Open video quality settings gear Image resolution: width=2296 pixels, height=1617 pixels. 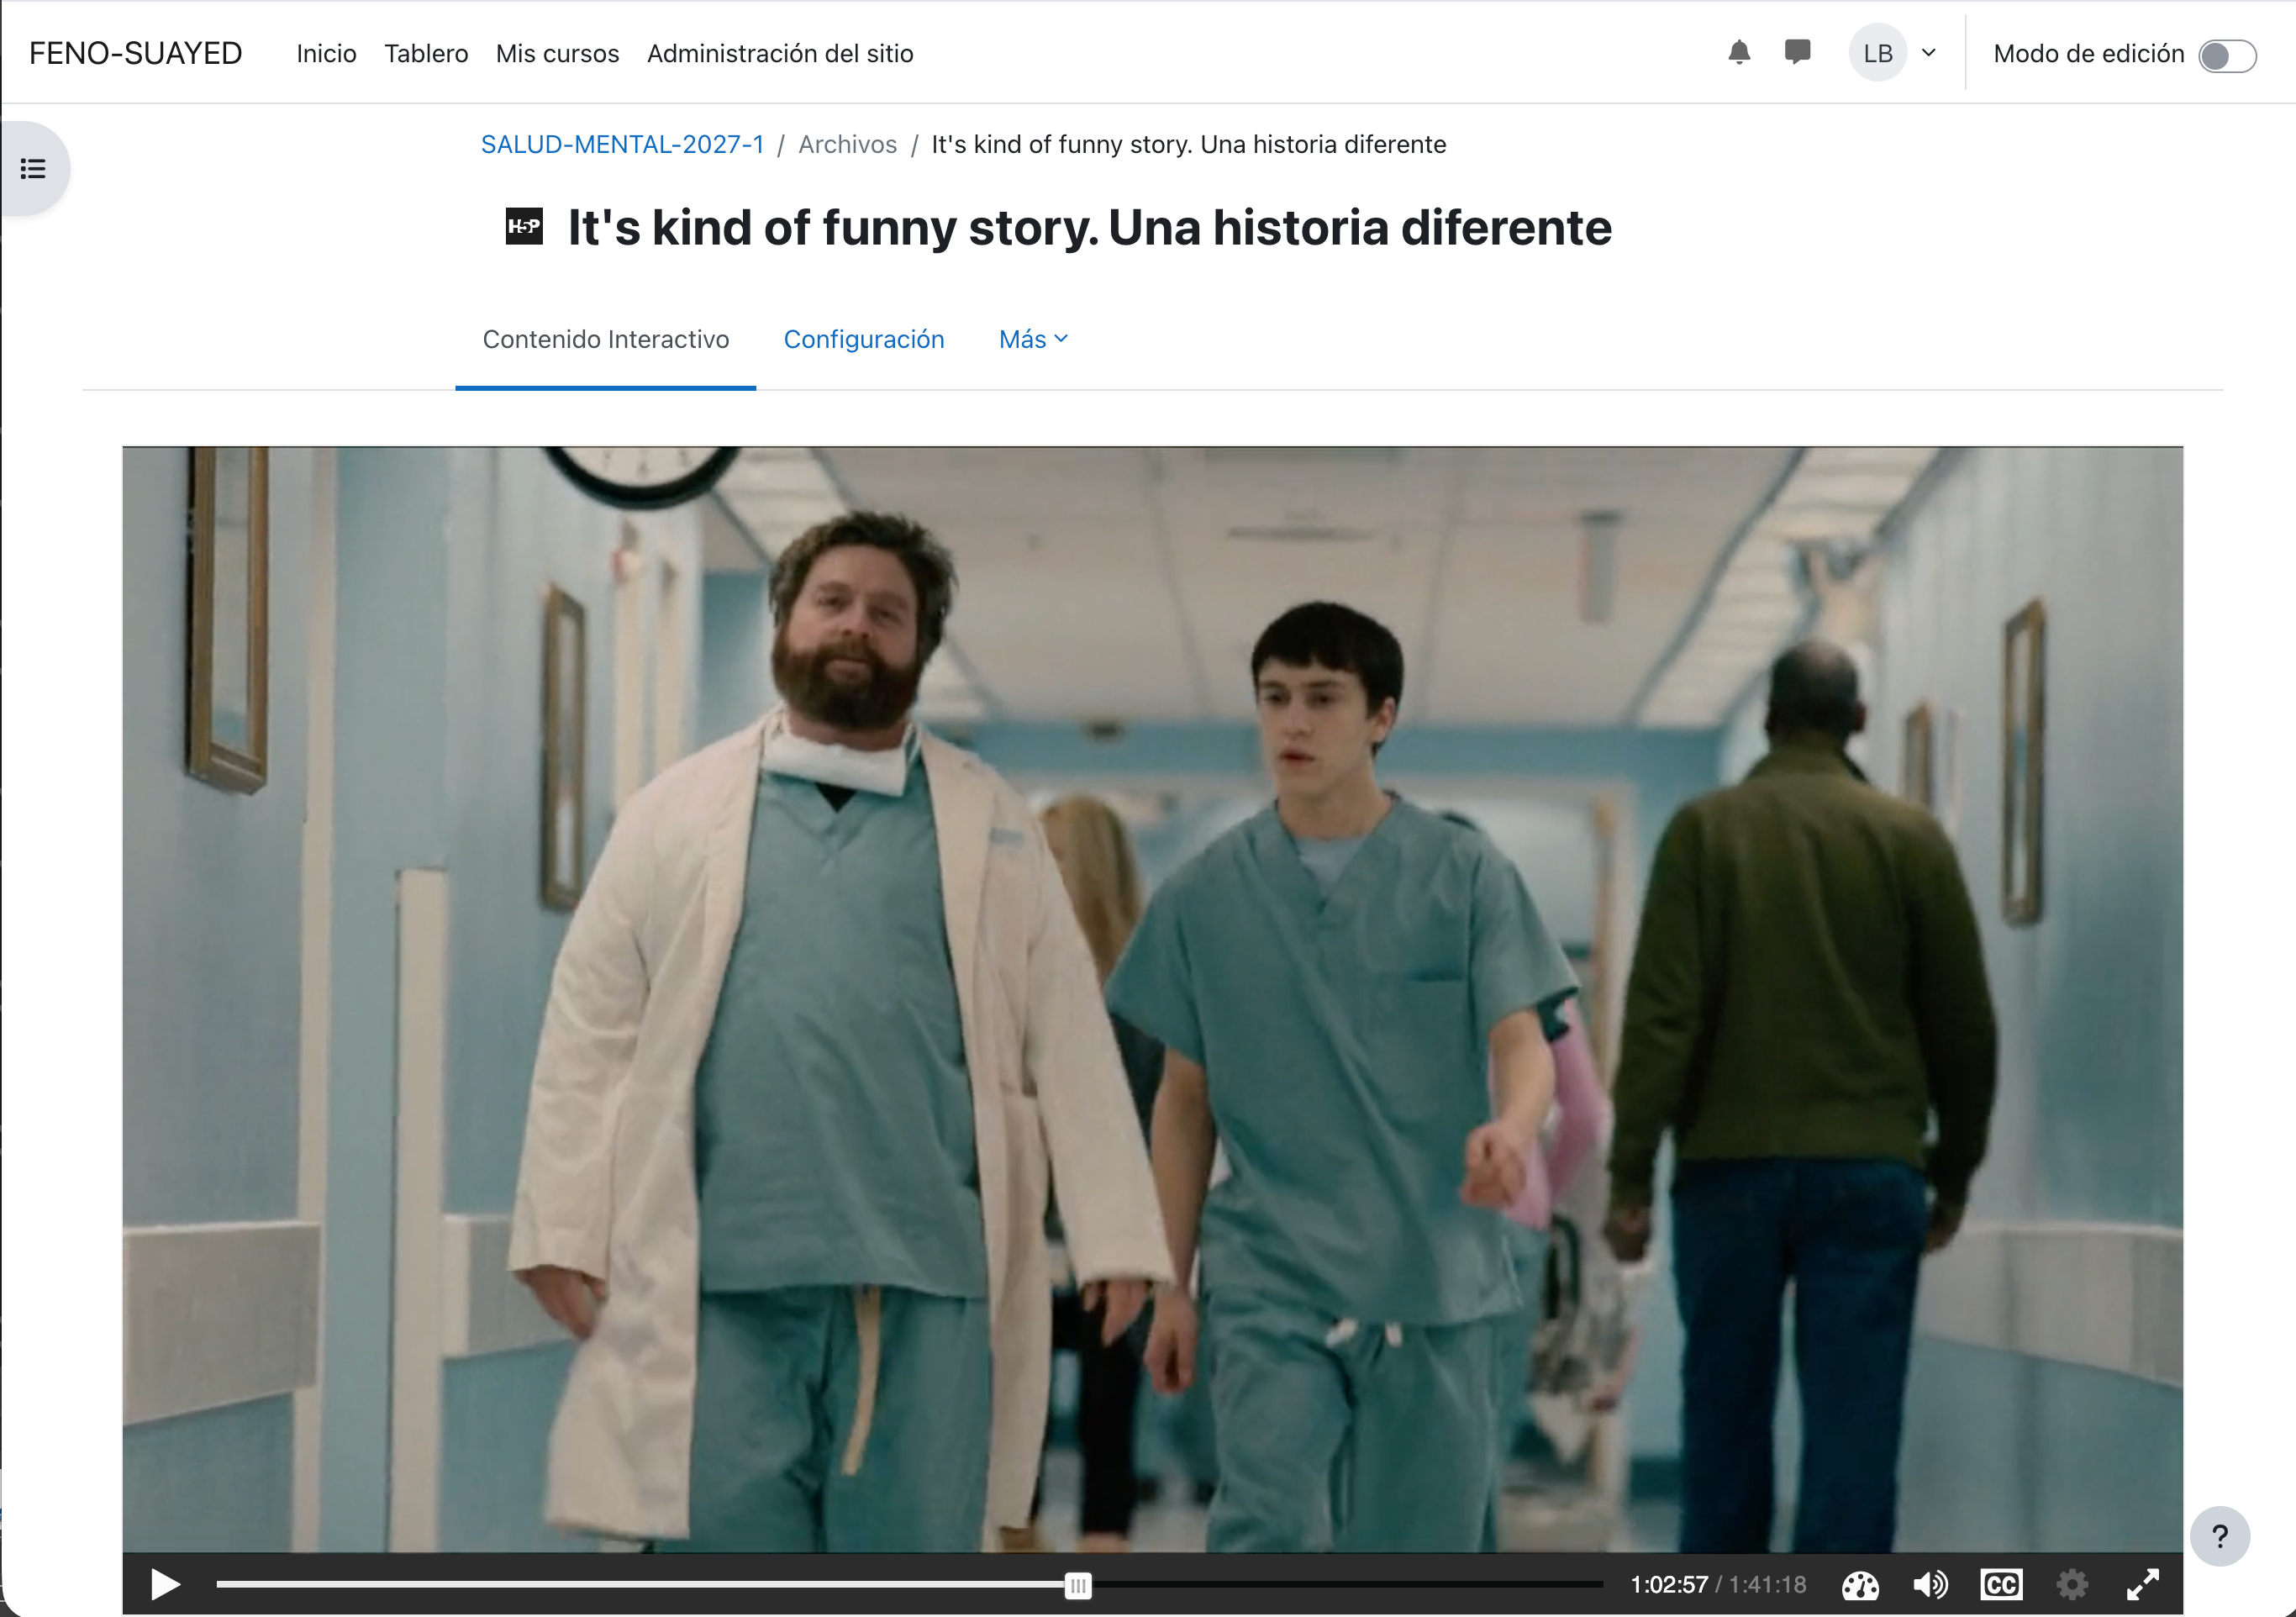[x=2072, y=1585]
